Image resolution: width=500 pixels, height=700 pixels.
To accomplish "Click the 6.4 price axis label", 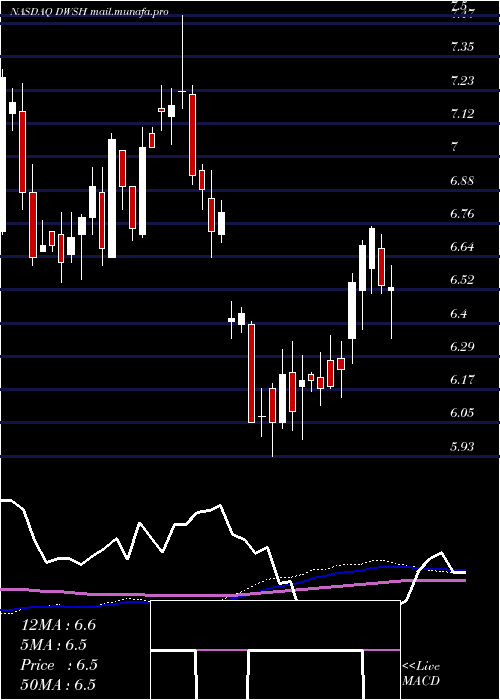I will tap(459, 313).
